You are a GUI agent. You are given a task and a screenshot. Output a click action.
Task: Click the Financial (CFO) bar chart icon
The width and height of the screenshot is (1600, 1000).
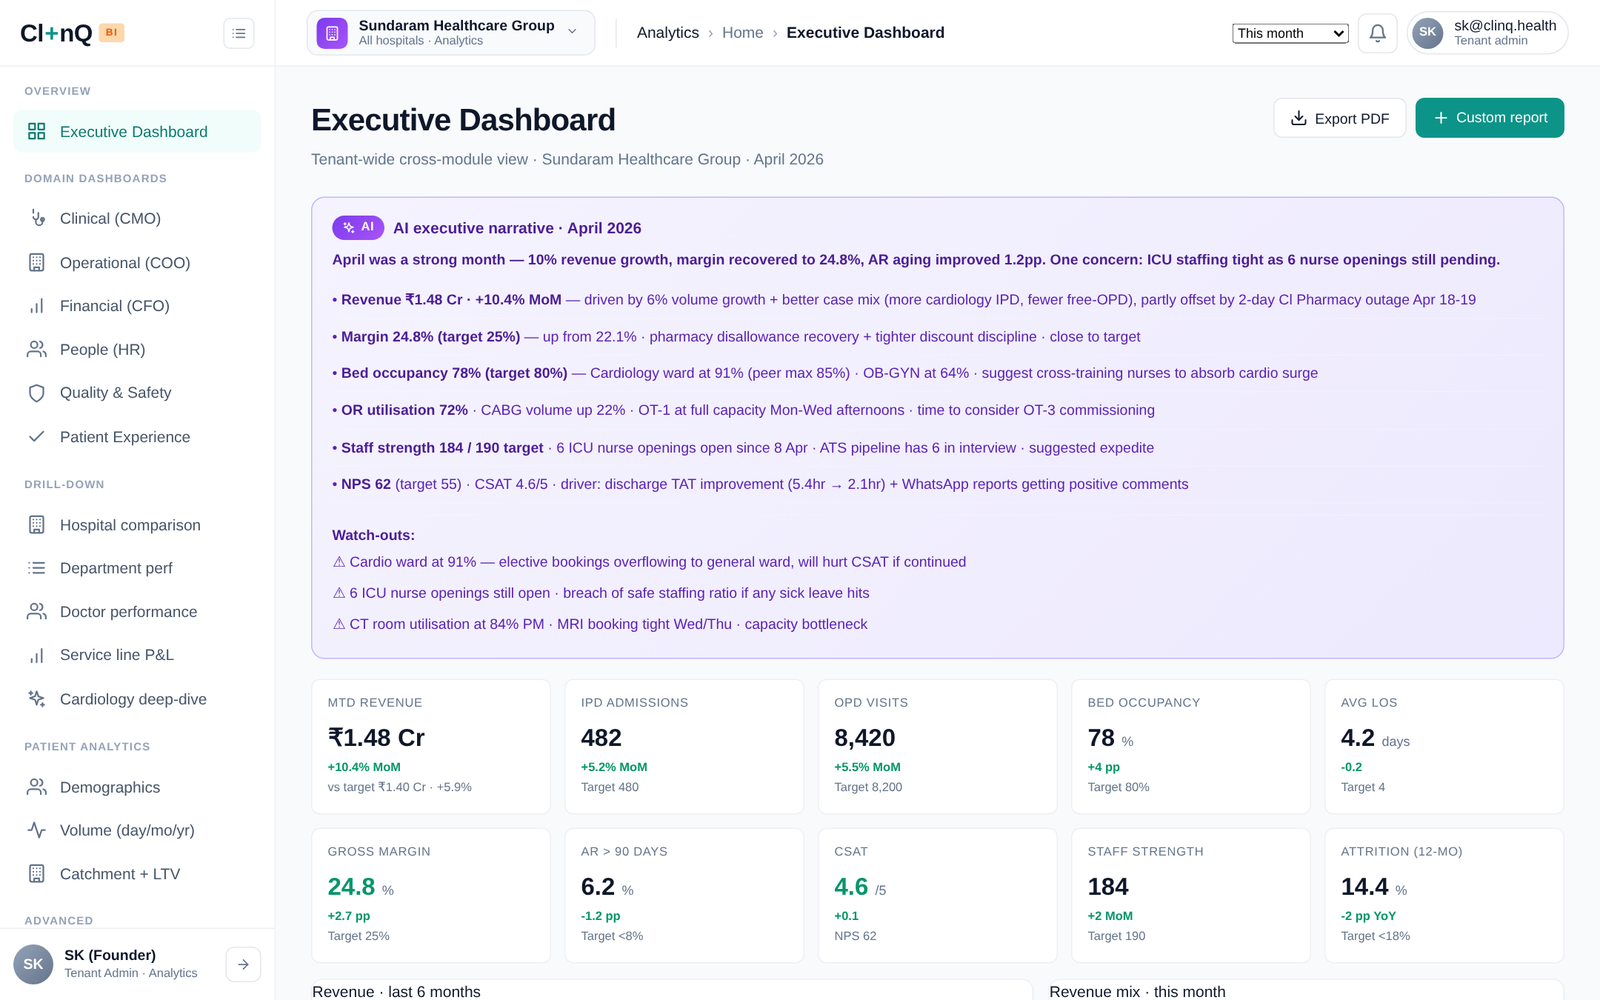pos(37,306)
